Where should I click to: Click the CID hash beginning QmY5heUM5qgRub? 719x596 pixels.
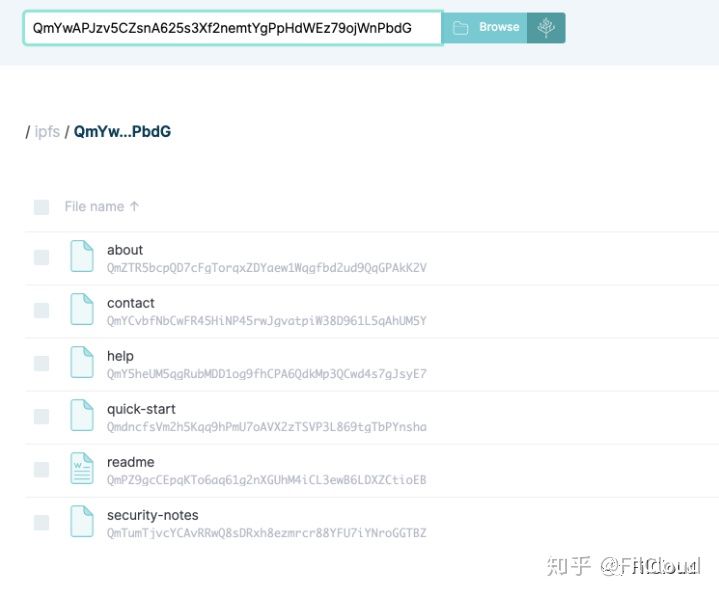point(266,374)
